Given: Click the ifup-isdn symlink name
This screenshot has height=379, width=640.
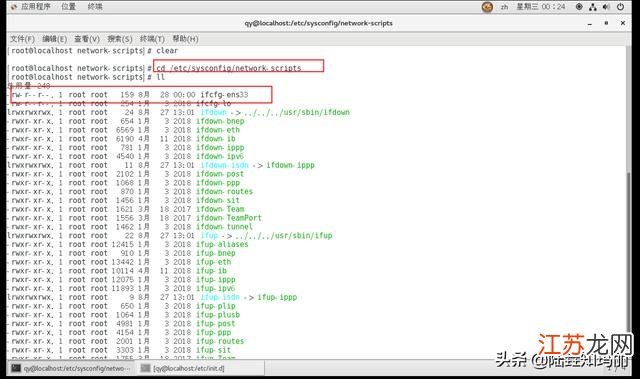Looking at the screenshot, I should pos(220,297).
